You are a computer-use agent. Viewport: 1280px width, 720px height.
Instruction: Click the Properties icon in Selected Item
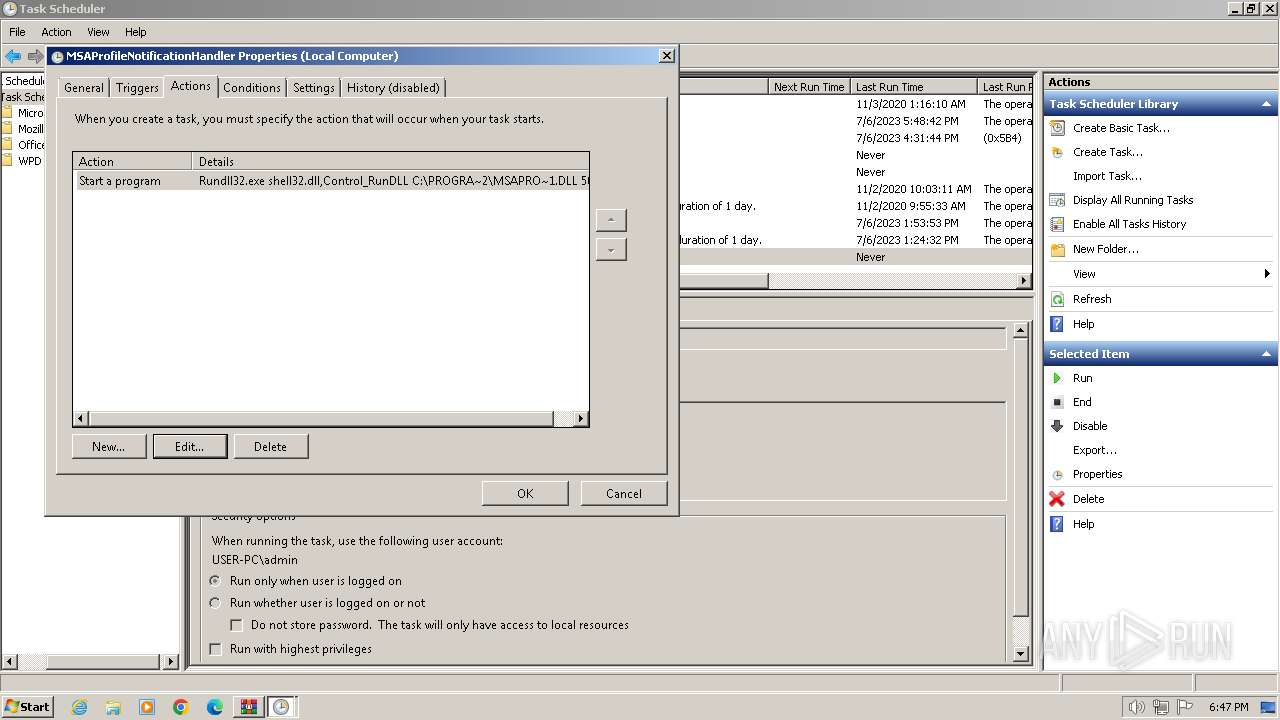[x=1057, y=474]
